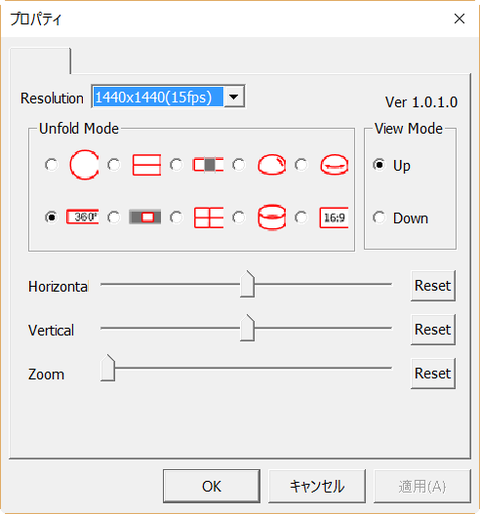The height and width of the screenshot is (514, 480).
Task: Click the Zoom slider thumb
Action: (x=108, y=368)
